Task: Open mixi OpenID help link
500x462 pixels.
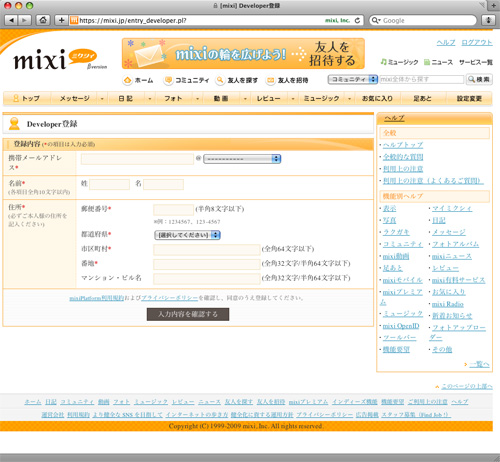Action: coord(401,326)
